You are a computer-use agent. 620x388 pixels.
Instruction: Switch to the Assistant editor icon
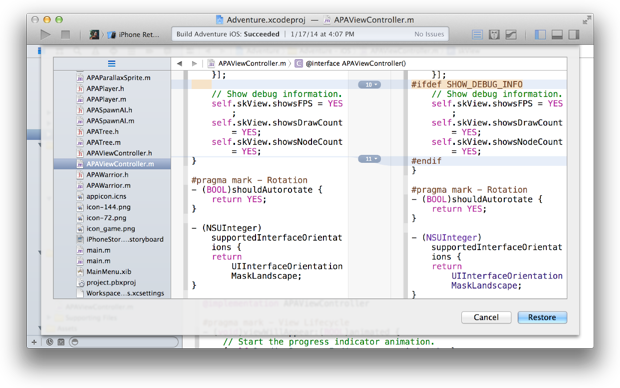494,34
